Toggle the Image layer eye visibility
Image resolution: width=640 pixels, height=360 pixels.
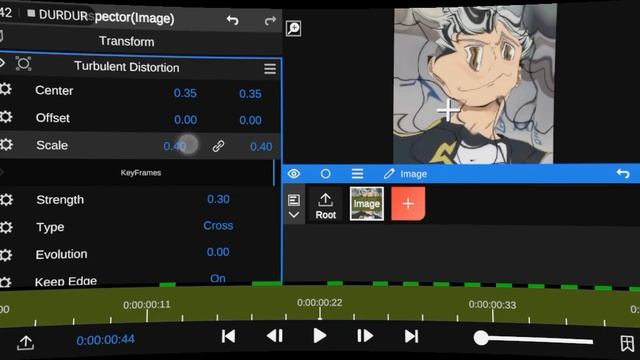[294, 174]
